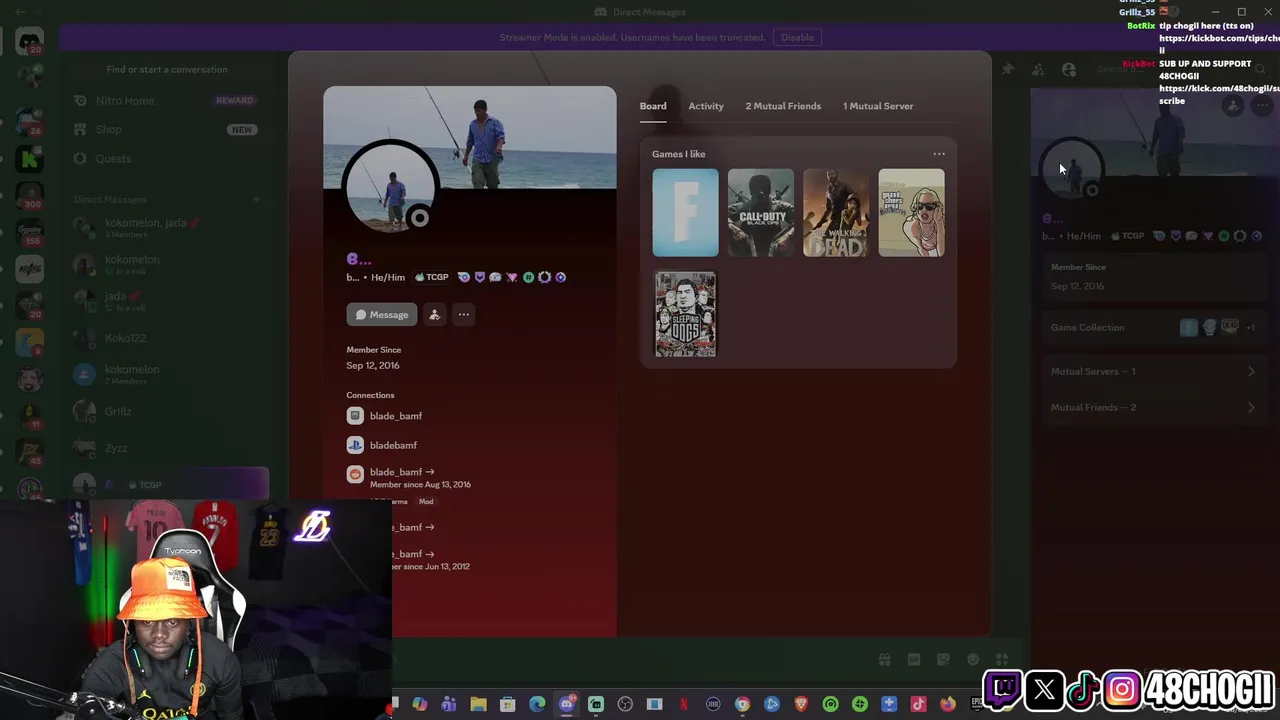The height and width of the screenshot is (720, 1280).
Task: Open Quests in the sidebar
Action: tap(165, 159)
